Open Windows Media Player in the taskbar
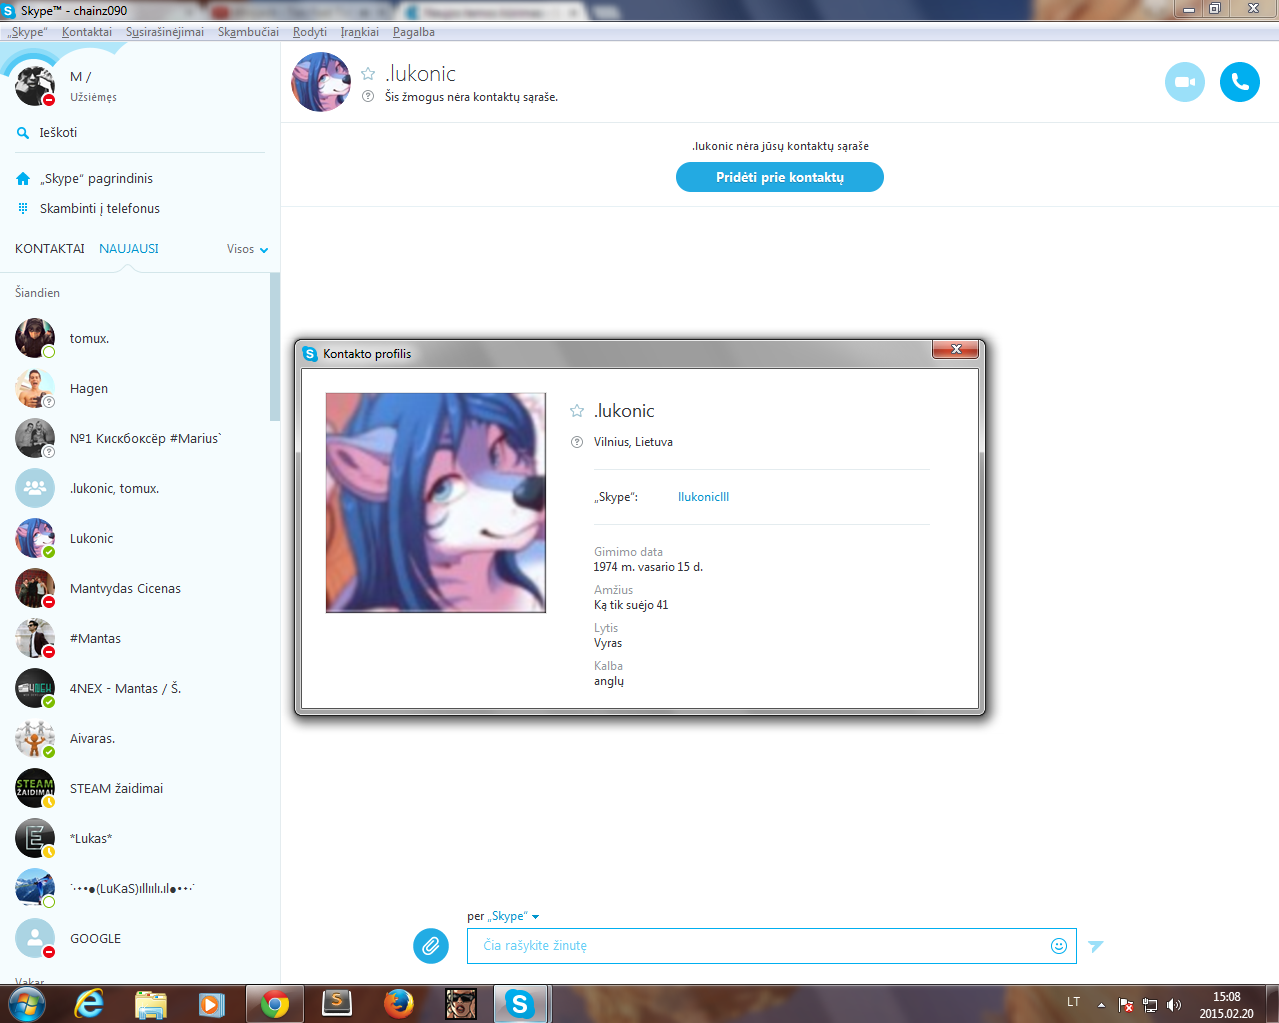This screenshot has width=1279, height=1023. click(x=212, y=1004)
